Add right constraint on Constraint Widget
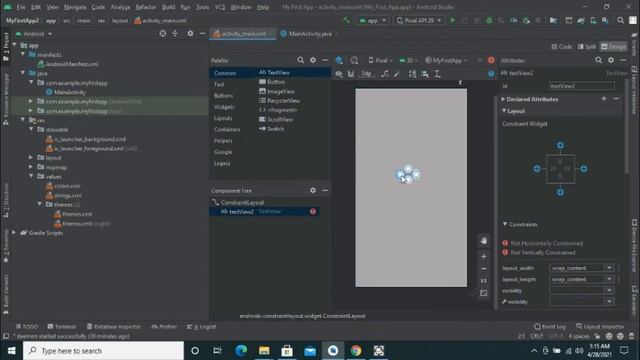Viewport: 640px width, 360px height. pos(584,169)
